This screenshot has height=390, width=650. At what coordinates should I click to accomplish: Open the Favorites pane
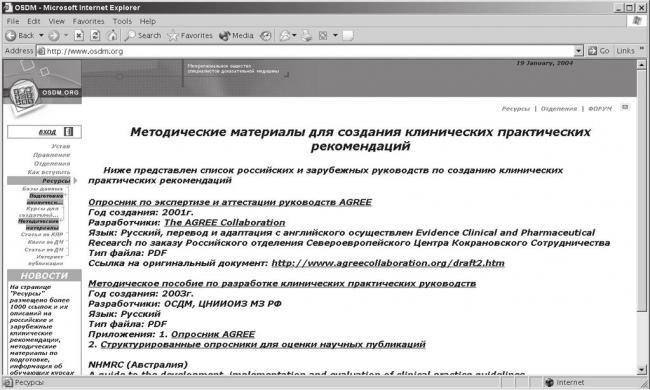[x=190, y=36]
